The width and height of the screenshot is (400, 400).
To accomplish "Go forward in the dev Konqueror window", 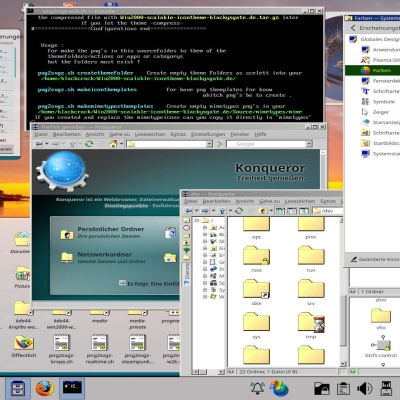I will 205,211.
